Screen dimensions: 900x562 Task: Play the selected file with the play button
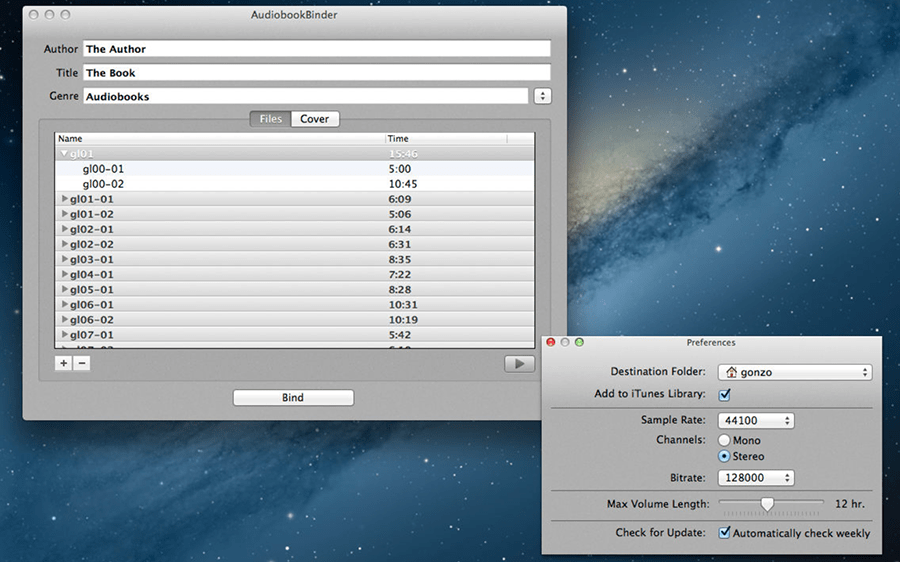pos(519,363)
